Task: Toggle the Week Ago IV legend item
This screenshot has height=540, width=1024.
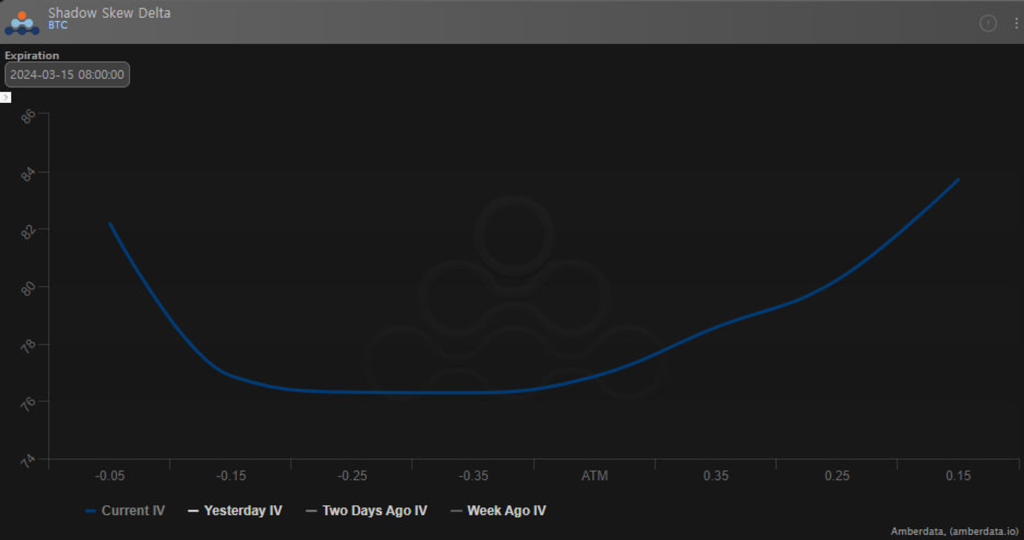Action: [x=506, y=511]
